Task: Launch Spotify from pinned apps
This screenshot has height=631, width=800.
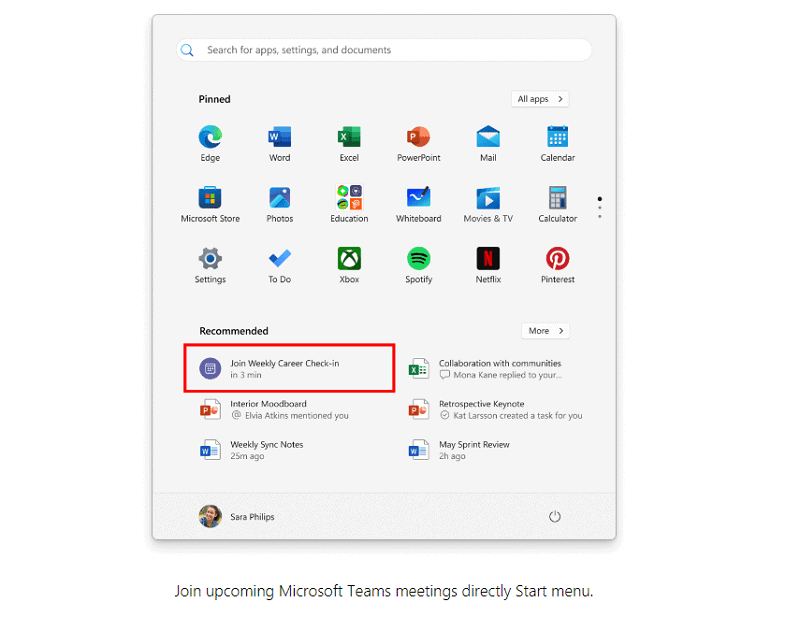Action: pyautogui.click(x=418, y=265)
